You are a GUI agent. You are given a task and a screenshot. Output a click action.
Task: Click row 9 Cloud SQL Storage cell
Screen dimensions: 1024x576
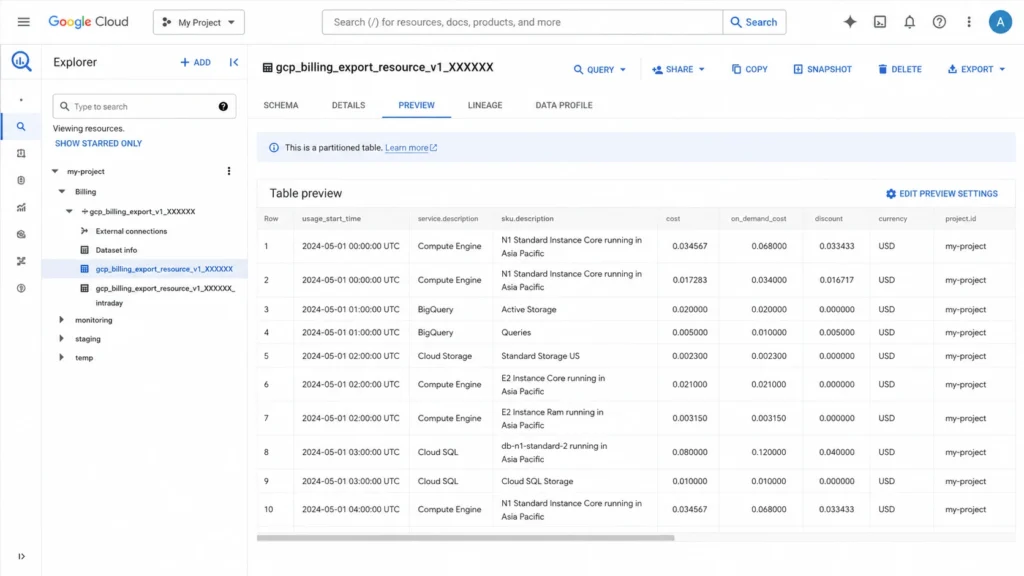(537, 481)
